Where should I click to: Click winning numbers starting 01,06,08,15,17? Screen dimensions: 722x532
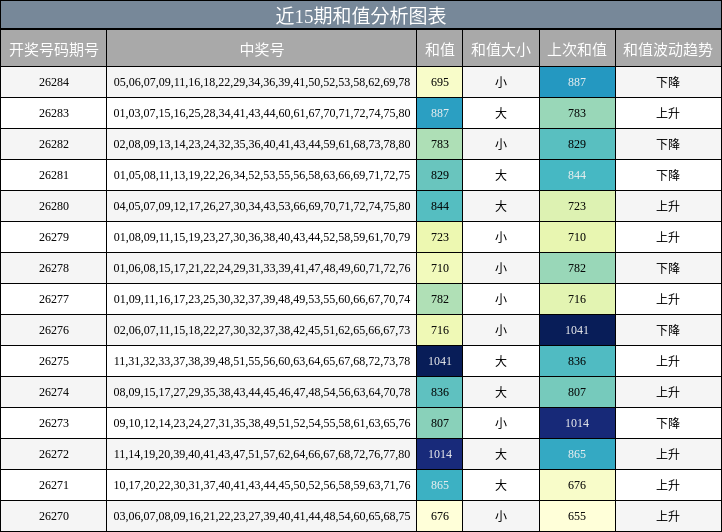click(x=262, y=268)
